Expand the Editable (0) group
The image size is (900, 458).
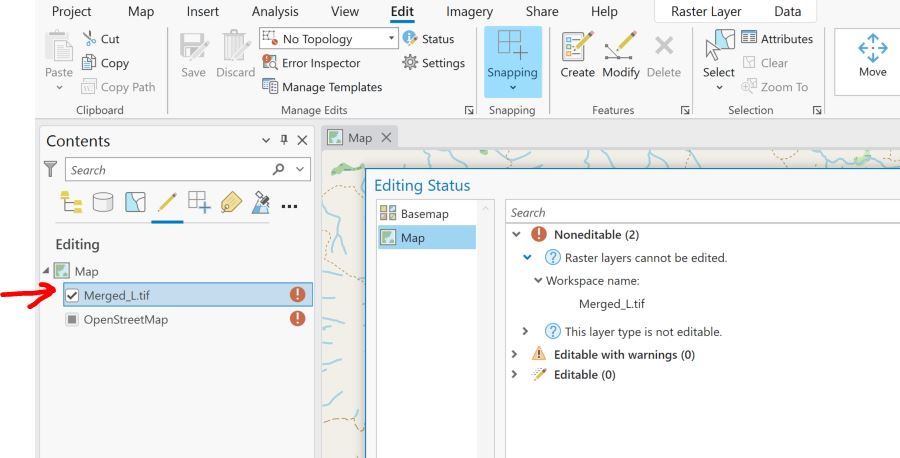516,375
